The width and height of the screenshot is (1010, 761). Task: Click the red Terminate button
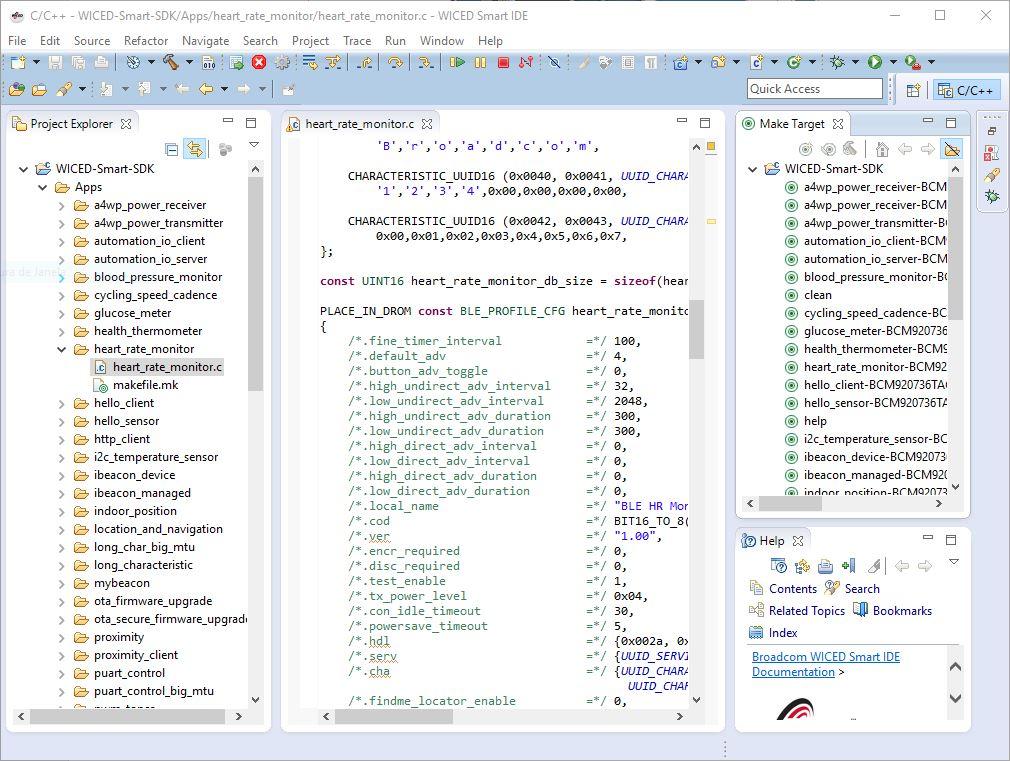point(503,62)
